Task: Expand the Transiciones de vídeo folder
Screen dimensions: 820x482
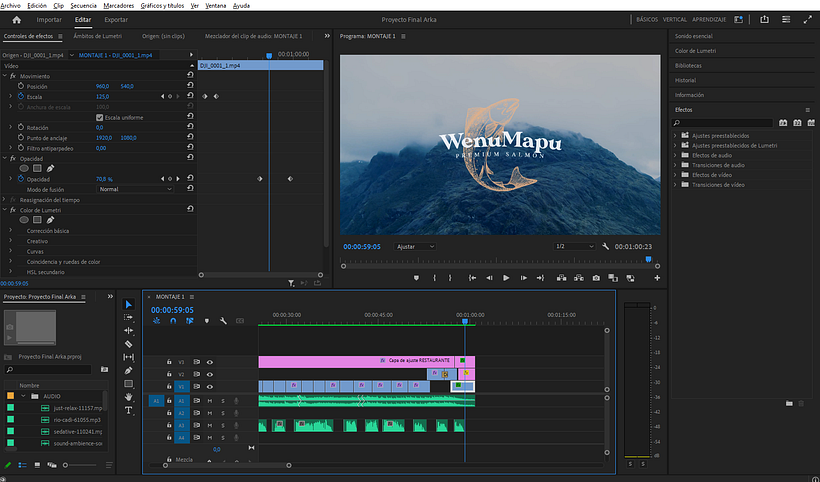Action: click(675, 185)
